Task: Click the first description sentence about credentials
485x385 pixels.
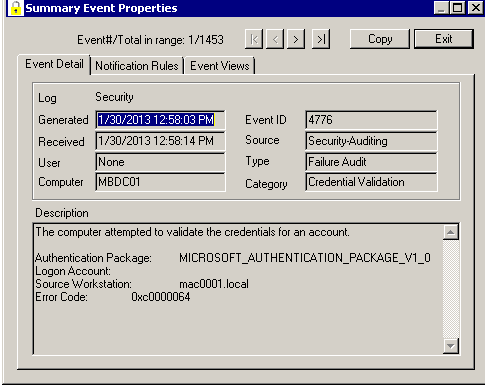Action: click(x=193, y=232)
